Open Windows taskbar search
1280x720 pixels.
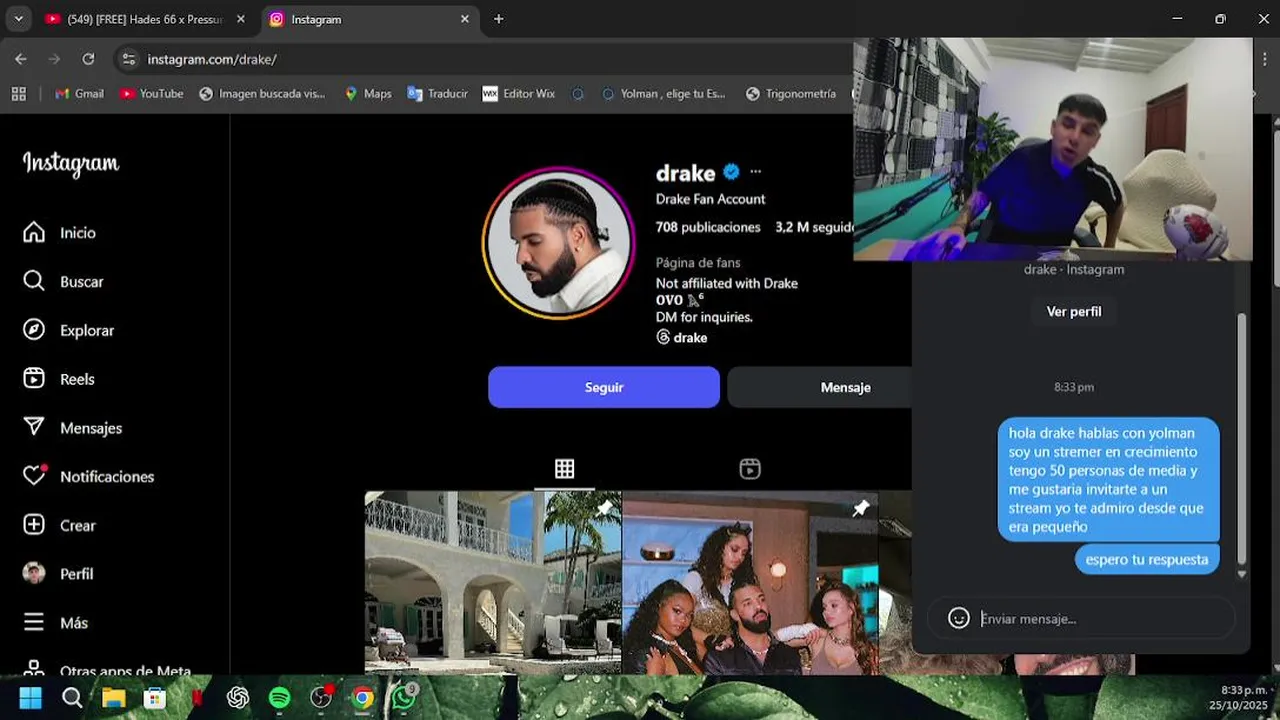click(72, 697)
